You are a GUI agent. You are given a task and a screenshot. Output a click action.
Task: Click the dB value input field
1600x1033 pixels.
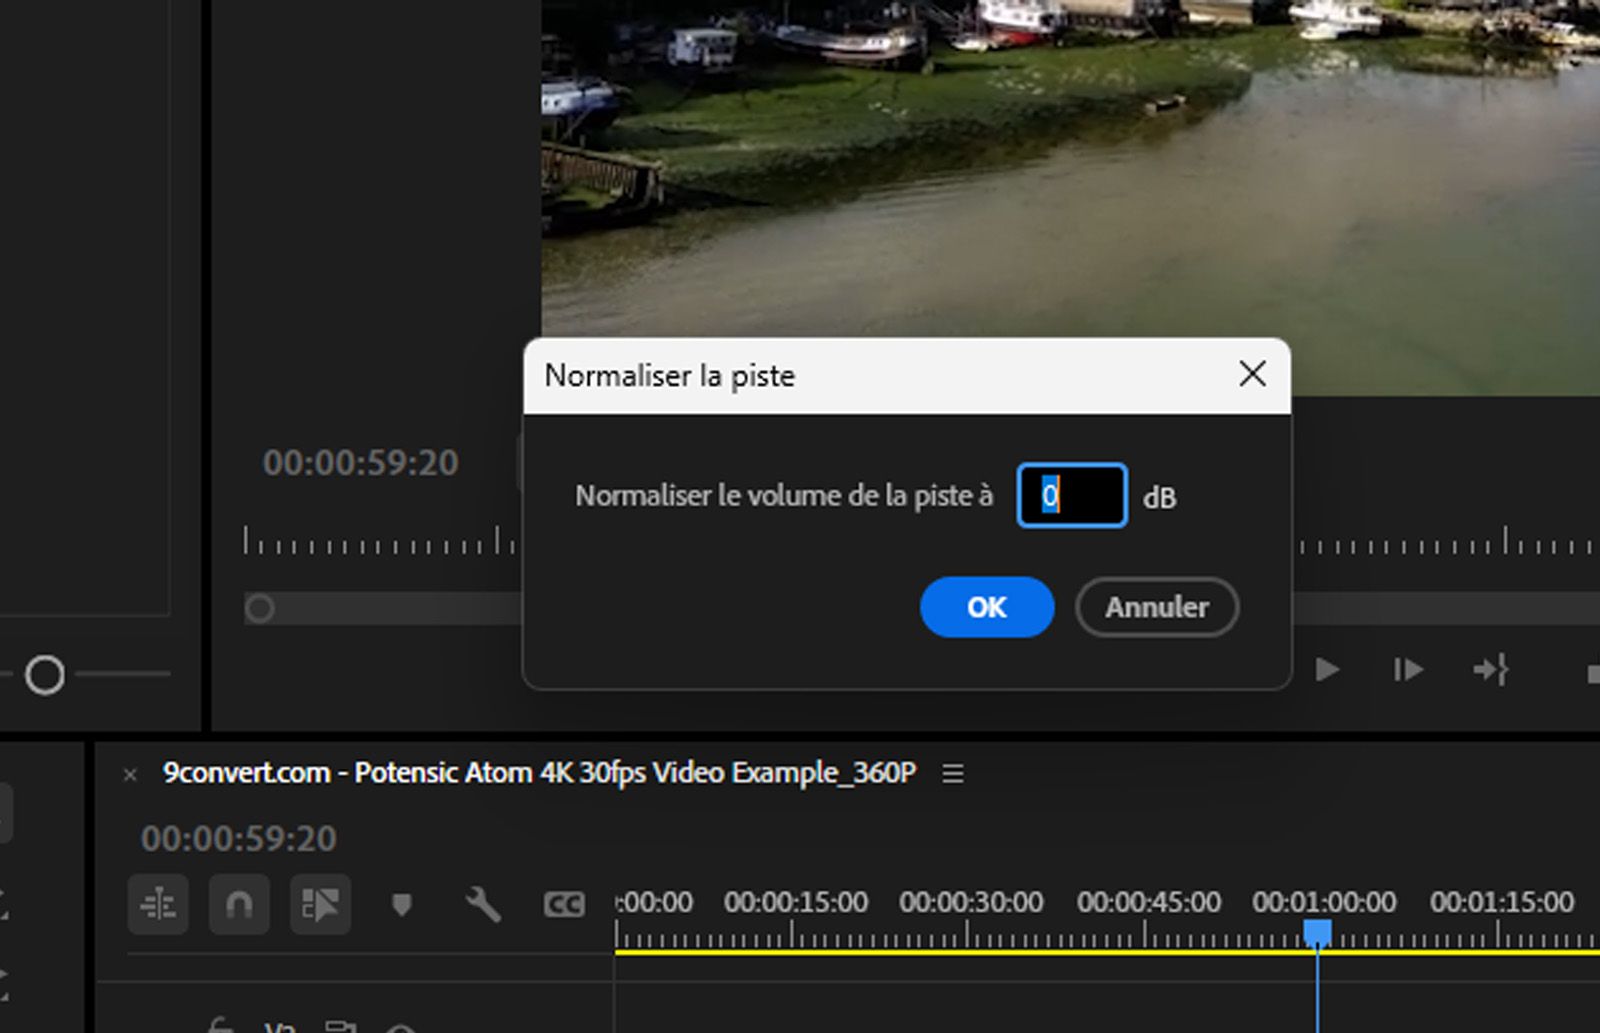(x=1071, y=496)
